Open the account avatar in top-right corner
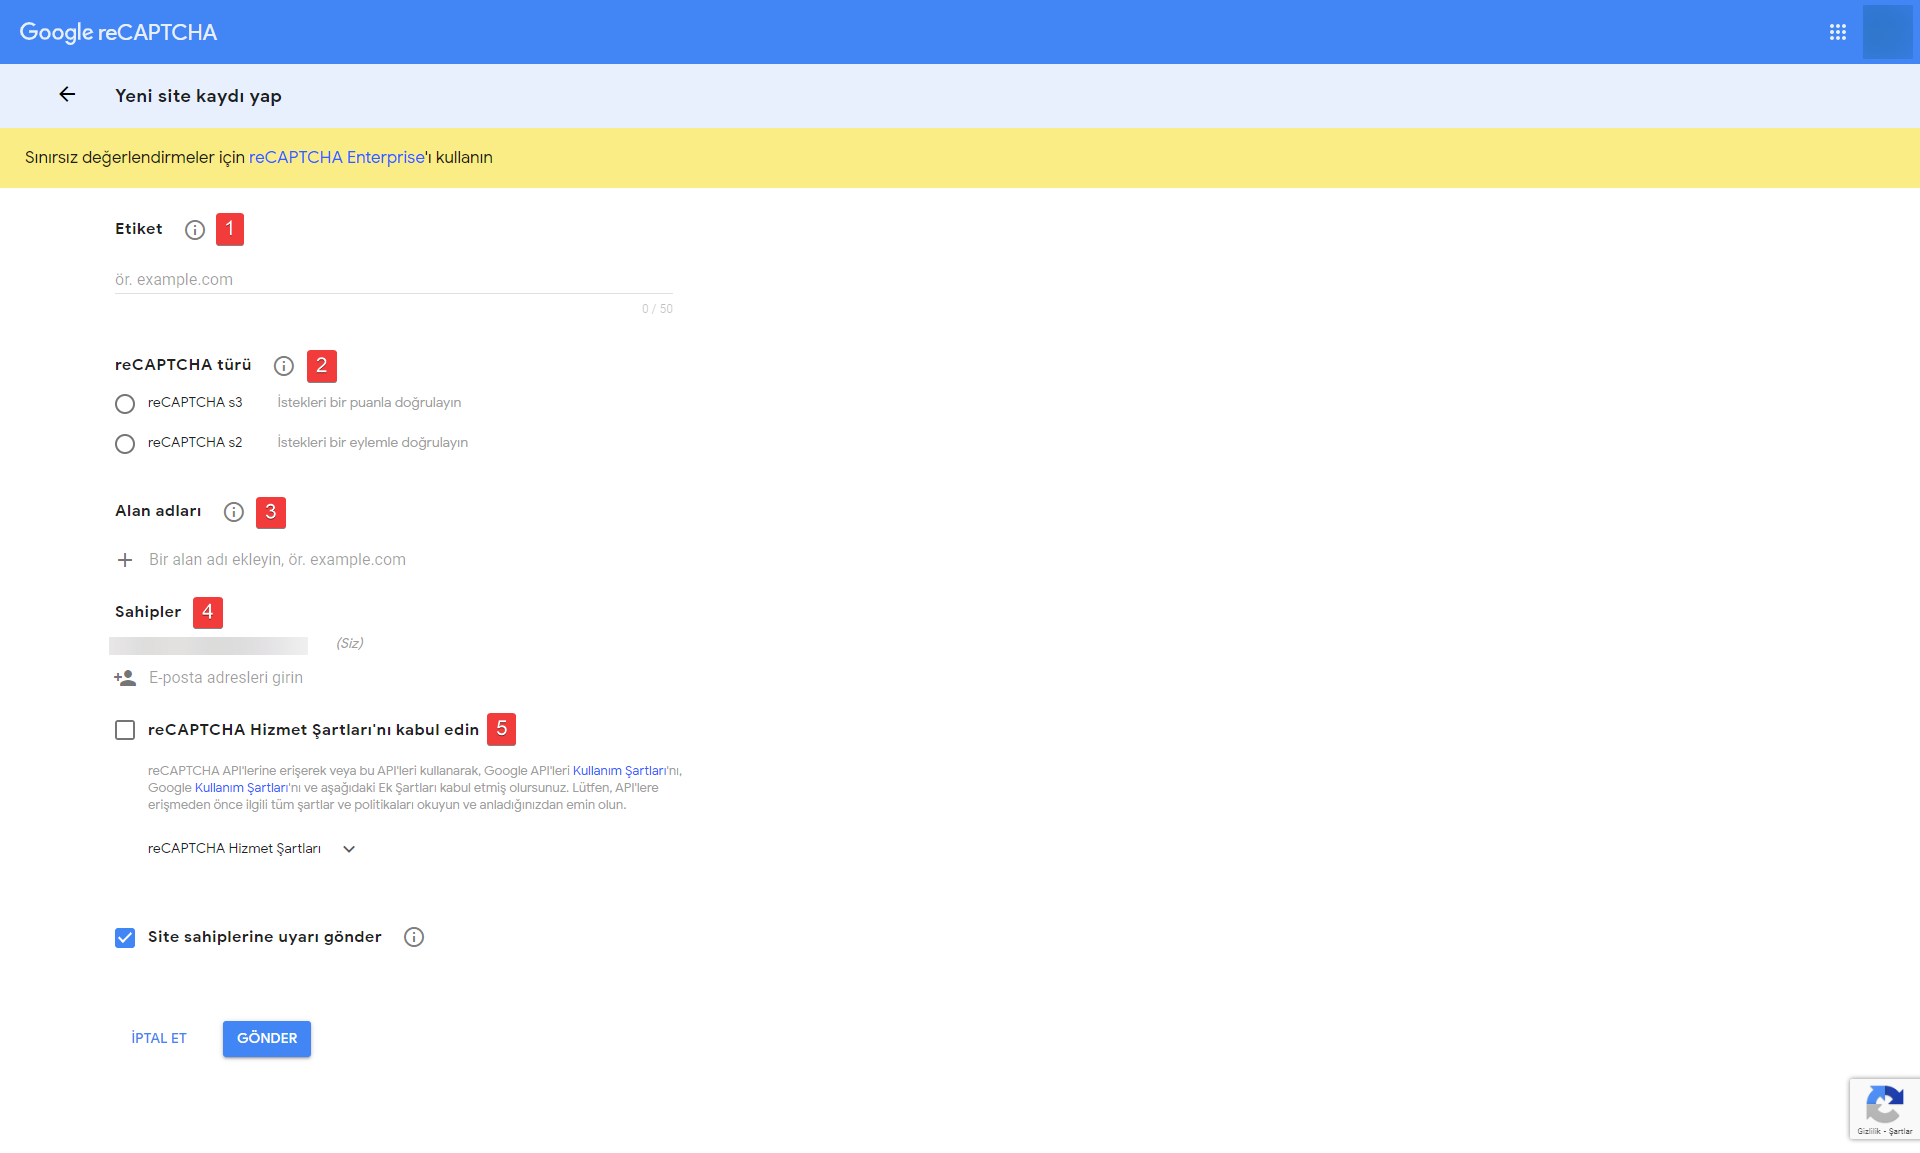Image resolution: width=1920 pixels, height=1153 pixels. (x=1887, y=32)
